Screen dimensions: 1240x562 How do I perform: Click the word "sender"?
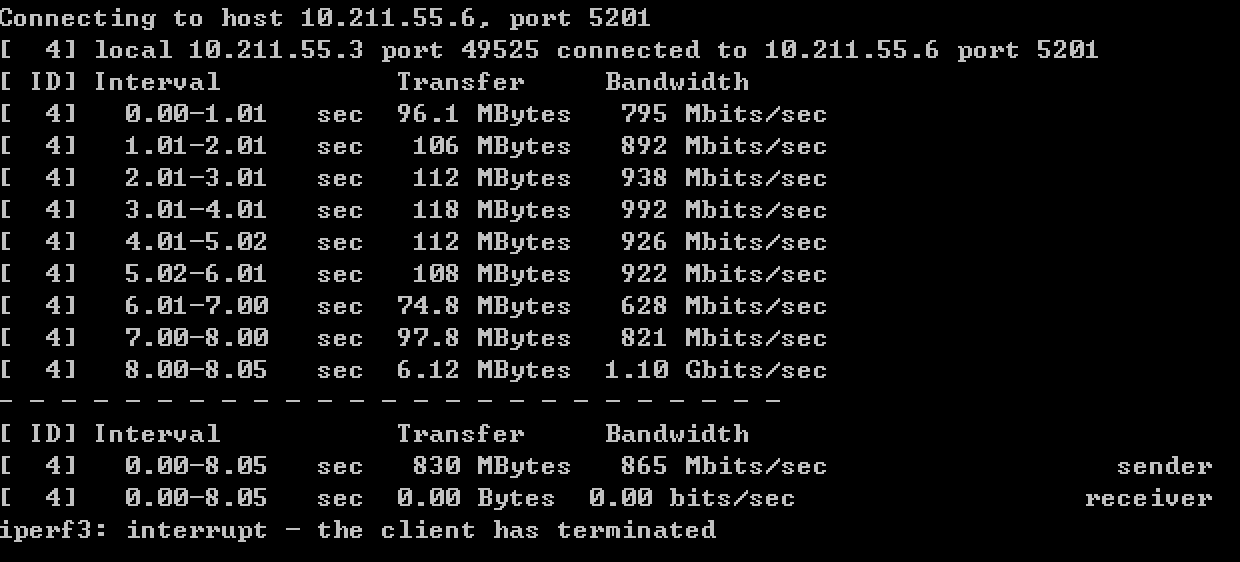tap(1164, 466)
